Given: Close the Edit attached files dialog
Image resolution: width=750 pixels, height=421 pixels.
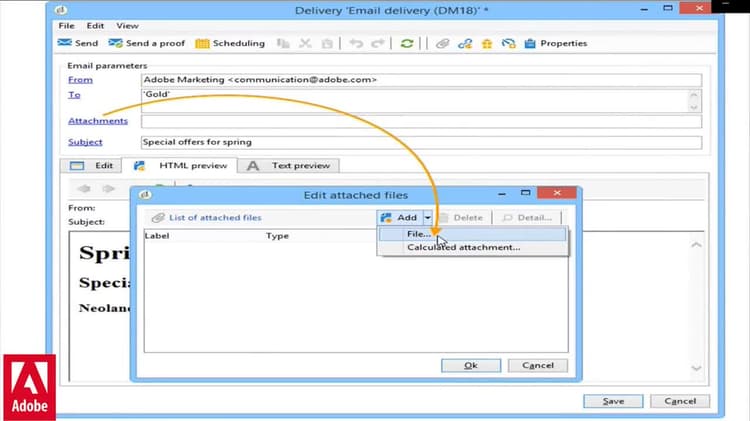Looking at the screenshot, I should tap(557, 193).
